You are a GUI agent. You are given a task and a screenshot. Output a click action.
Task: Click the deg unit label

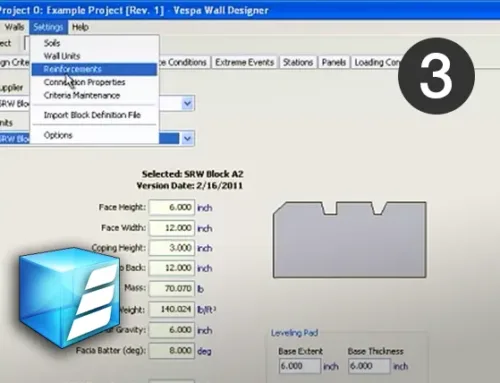pyautogui.click(x=204, y=351)
